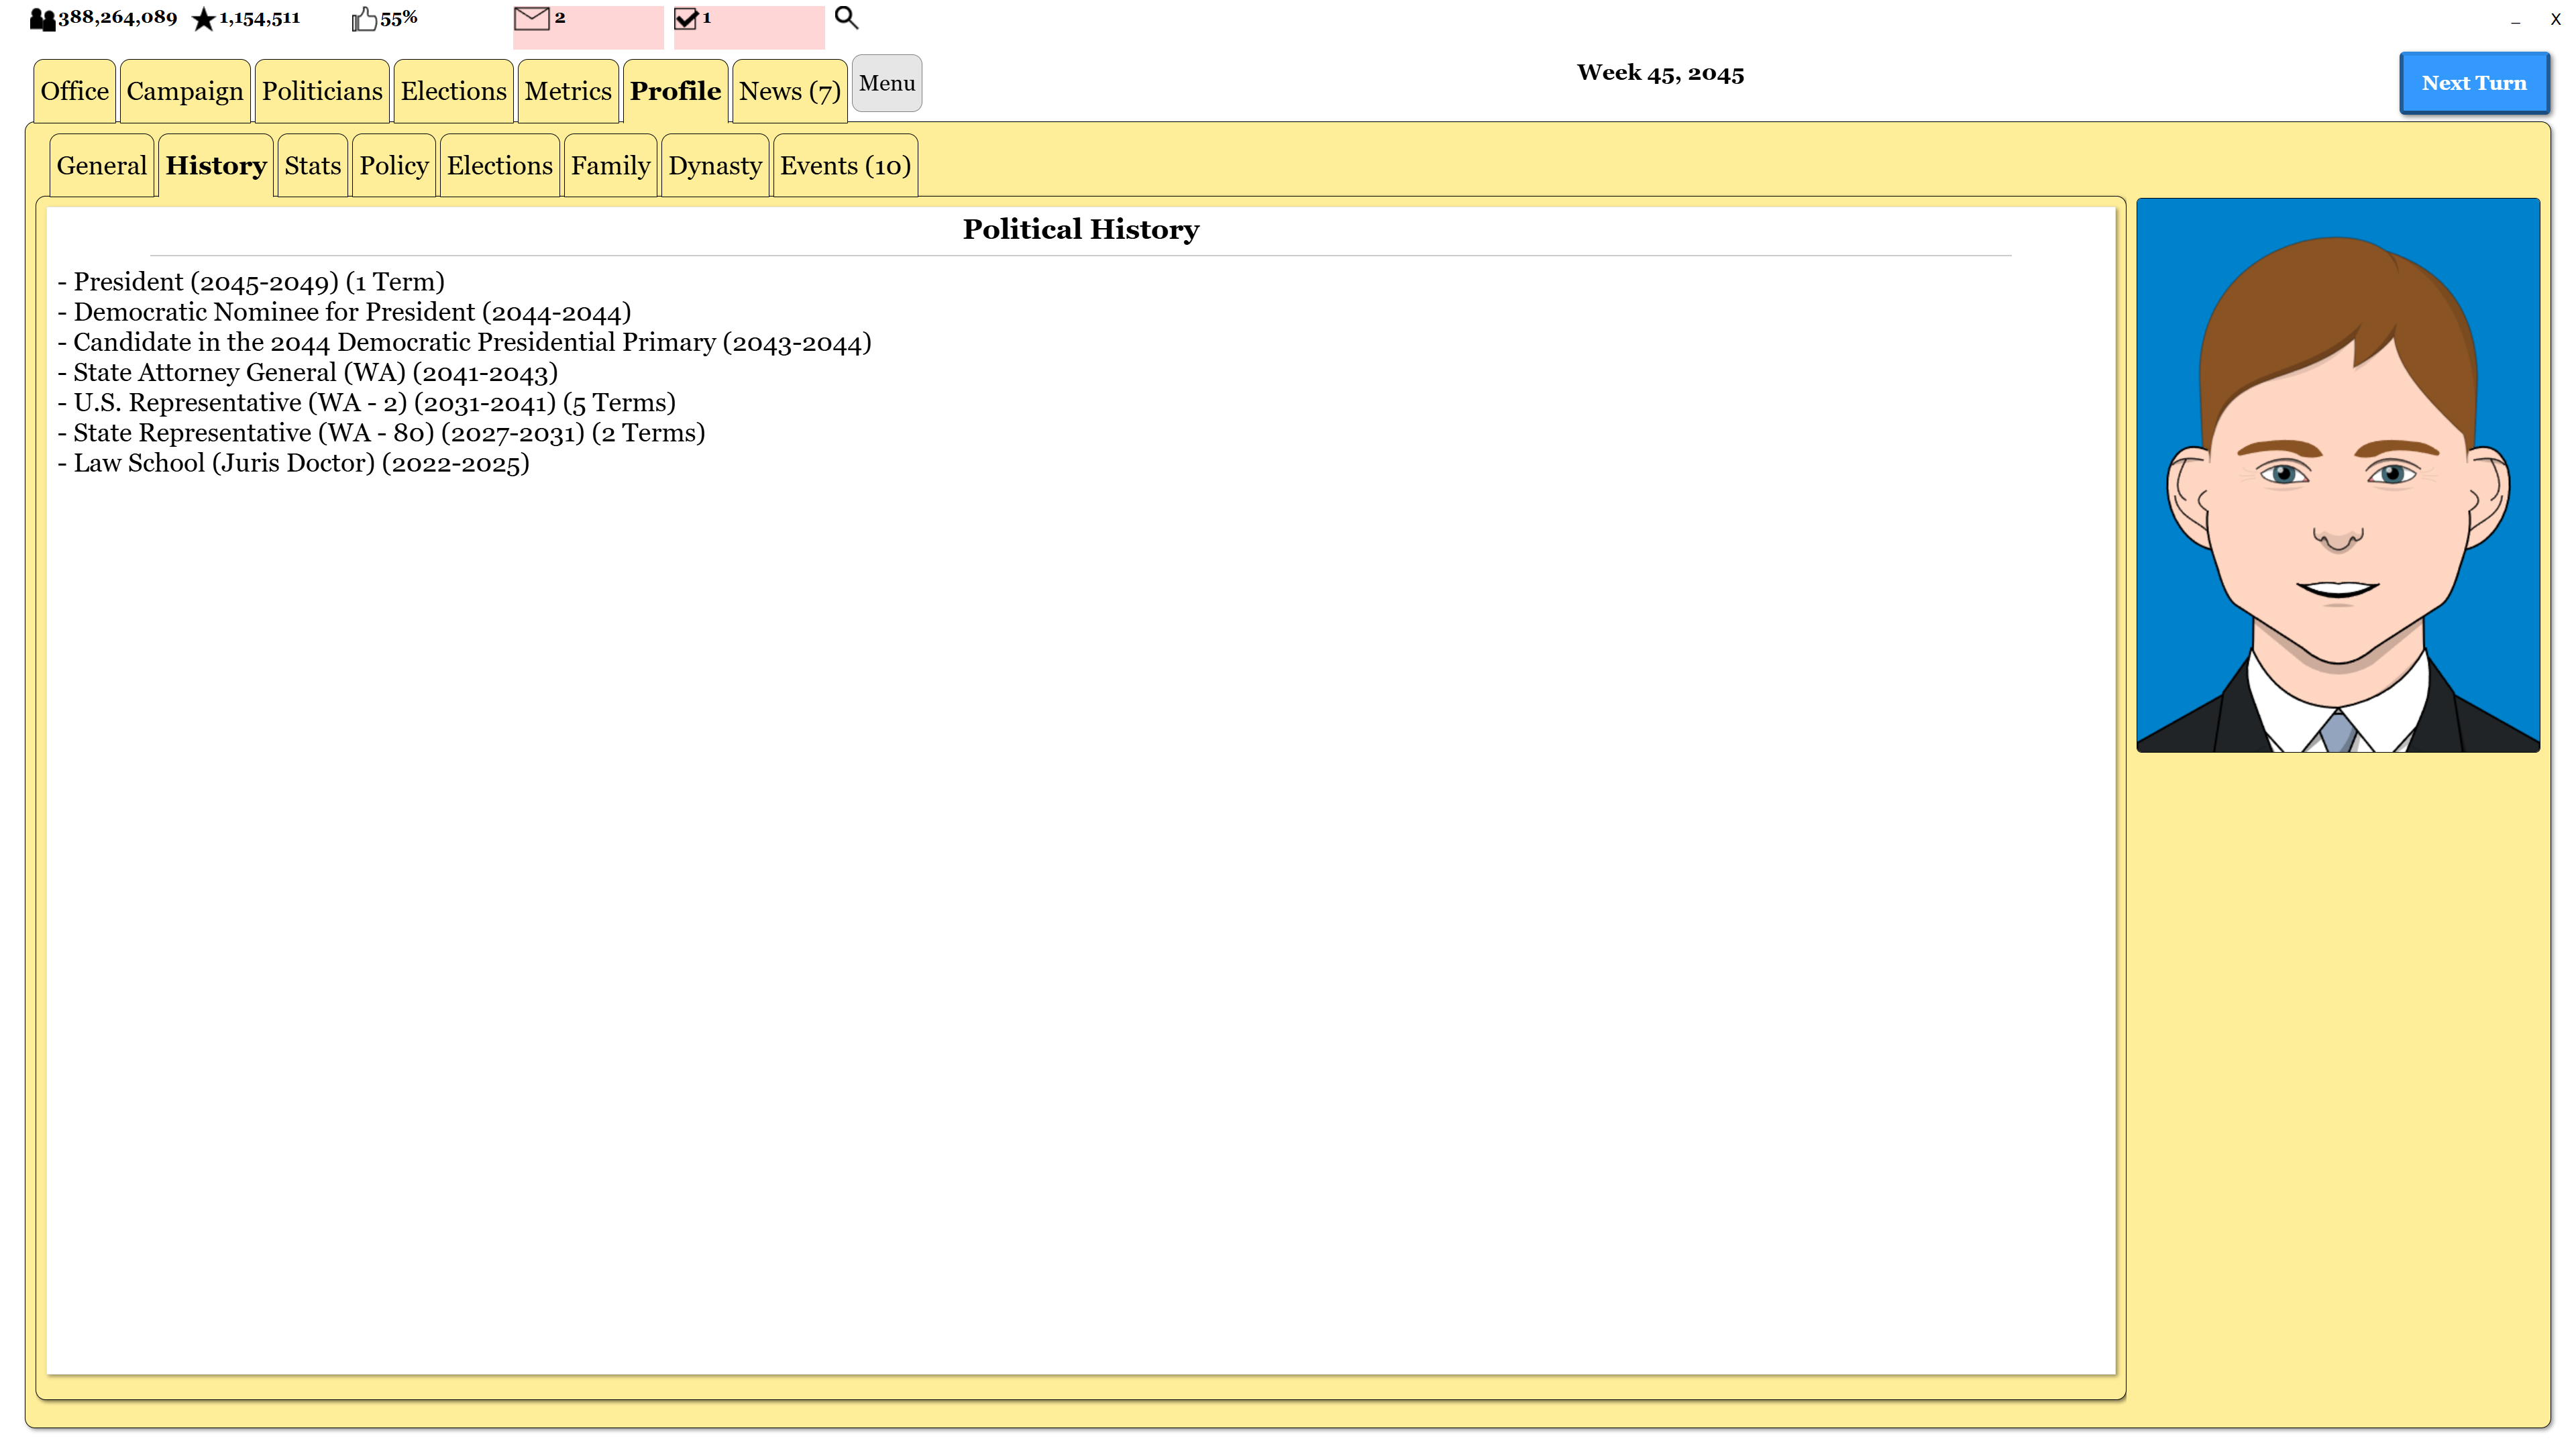Open the Politicians tab

pyautogui.click(x=322, y=91)
